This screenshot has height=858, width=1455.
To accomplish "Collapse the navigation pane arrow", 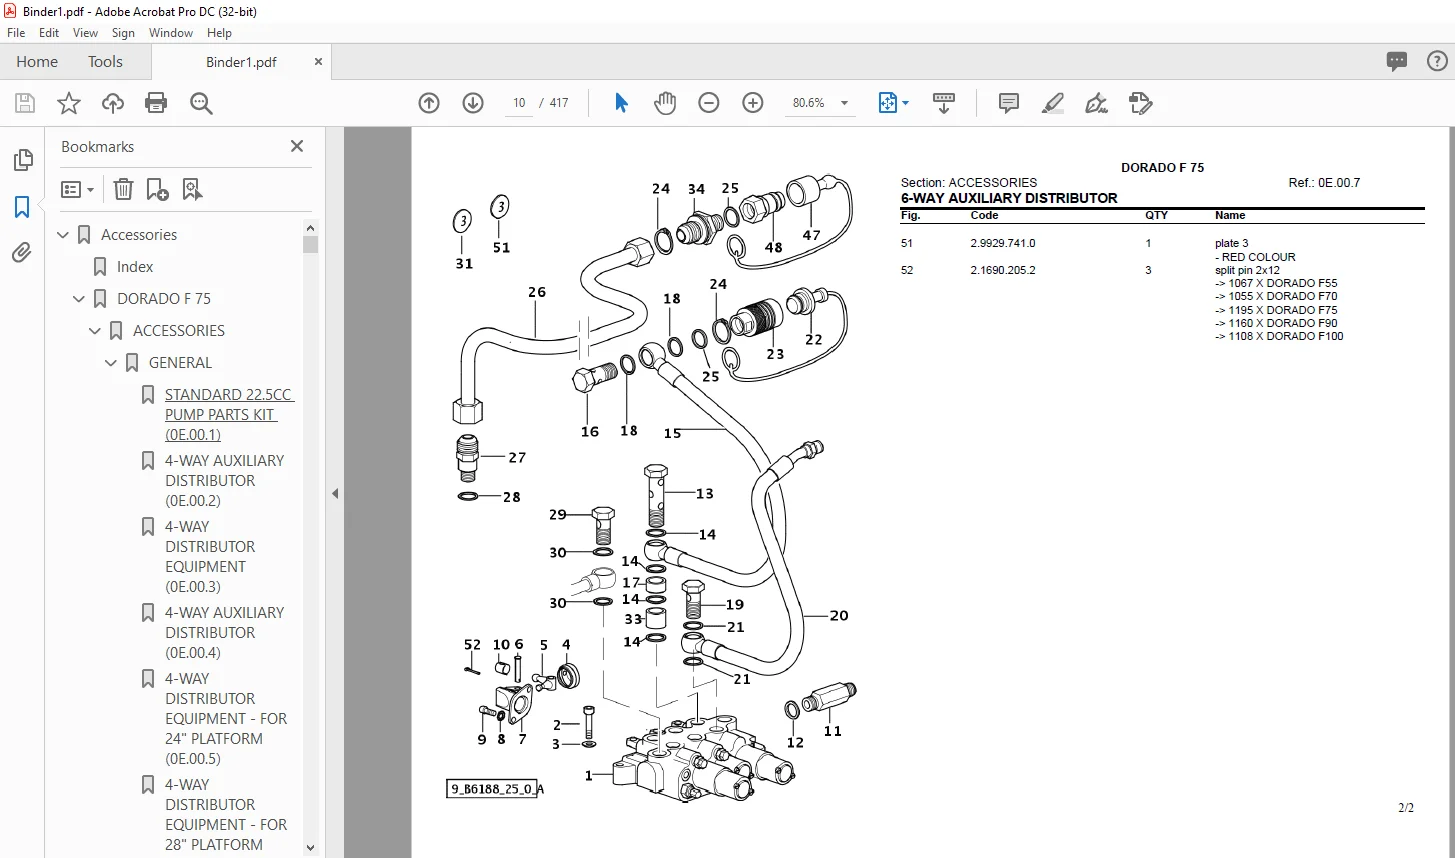I will [x=335, y=493].
